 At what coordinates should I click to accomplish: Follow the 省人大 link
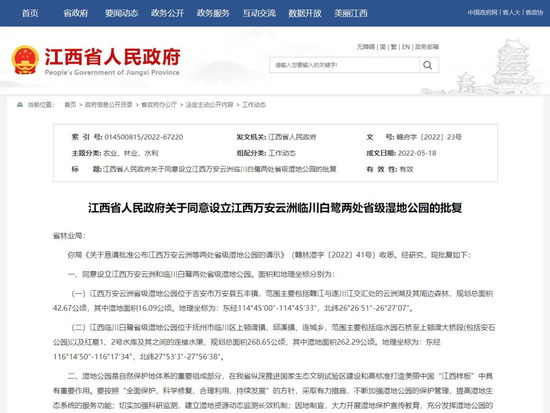(511, 13)
